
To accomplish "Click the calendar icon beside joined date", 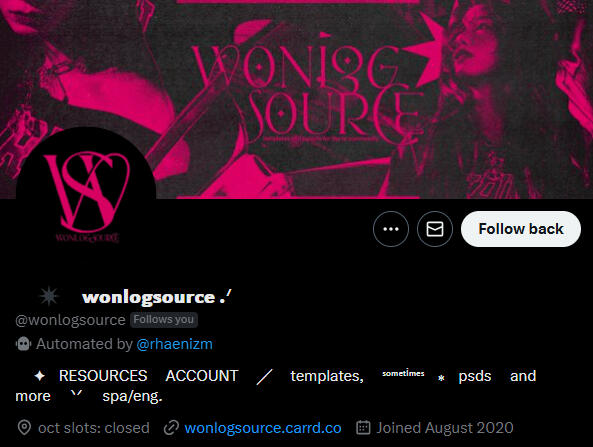I will (x=363, y=427).
